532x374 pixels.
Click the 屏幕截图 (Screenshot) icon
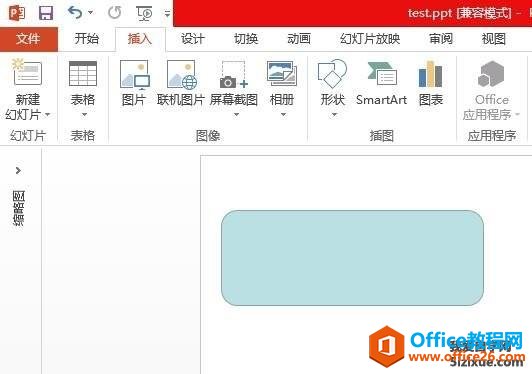click(x=233, y=74)
